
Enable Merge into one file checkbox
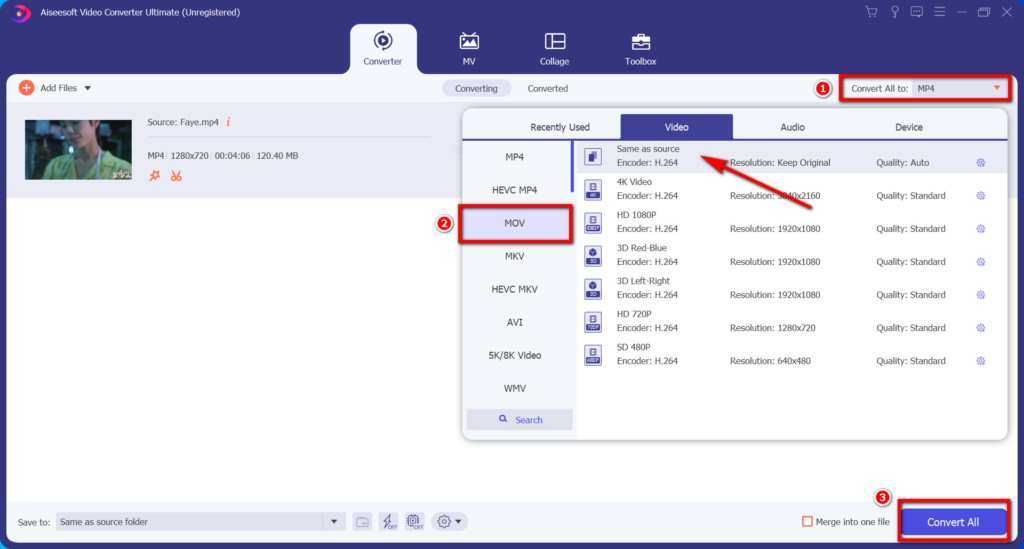[x=807, y=522]
